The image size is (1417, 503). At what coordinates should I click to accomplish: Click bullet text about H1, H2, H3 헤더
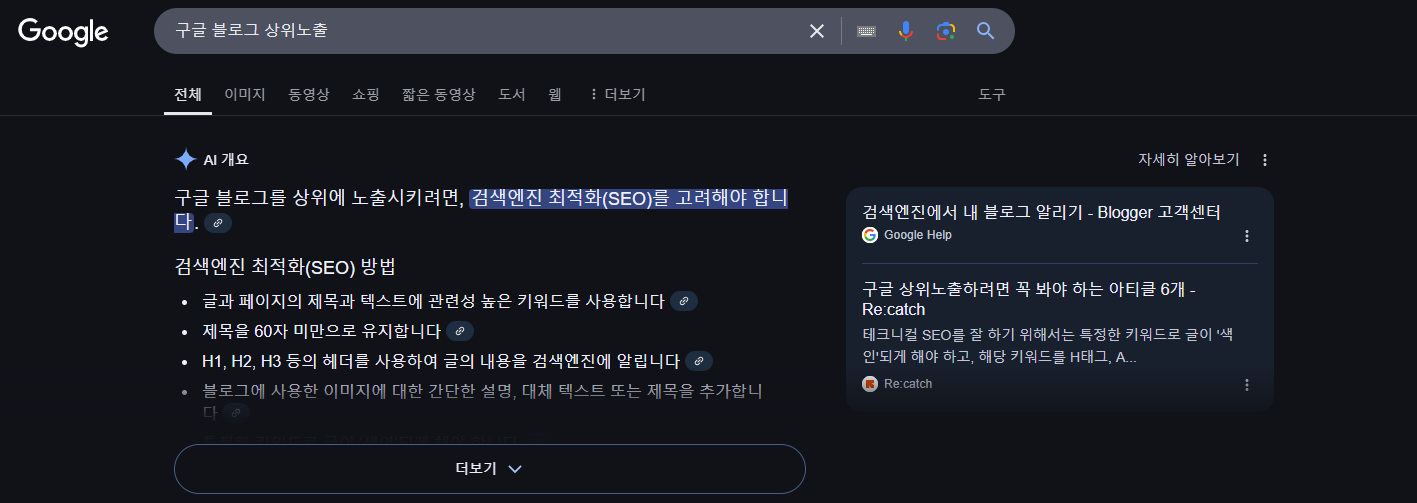pyautogui.click(x=442, y=361)
